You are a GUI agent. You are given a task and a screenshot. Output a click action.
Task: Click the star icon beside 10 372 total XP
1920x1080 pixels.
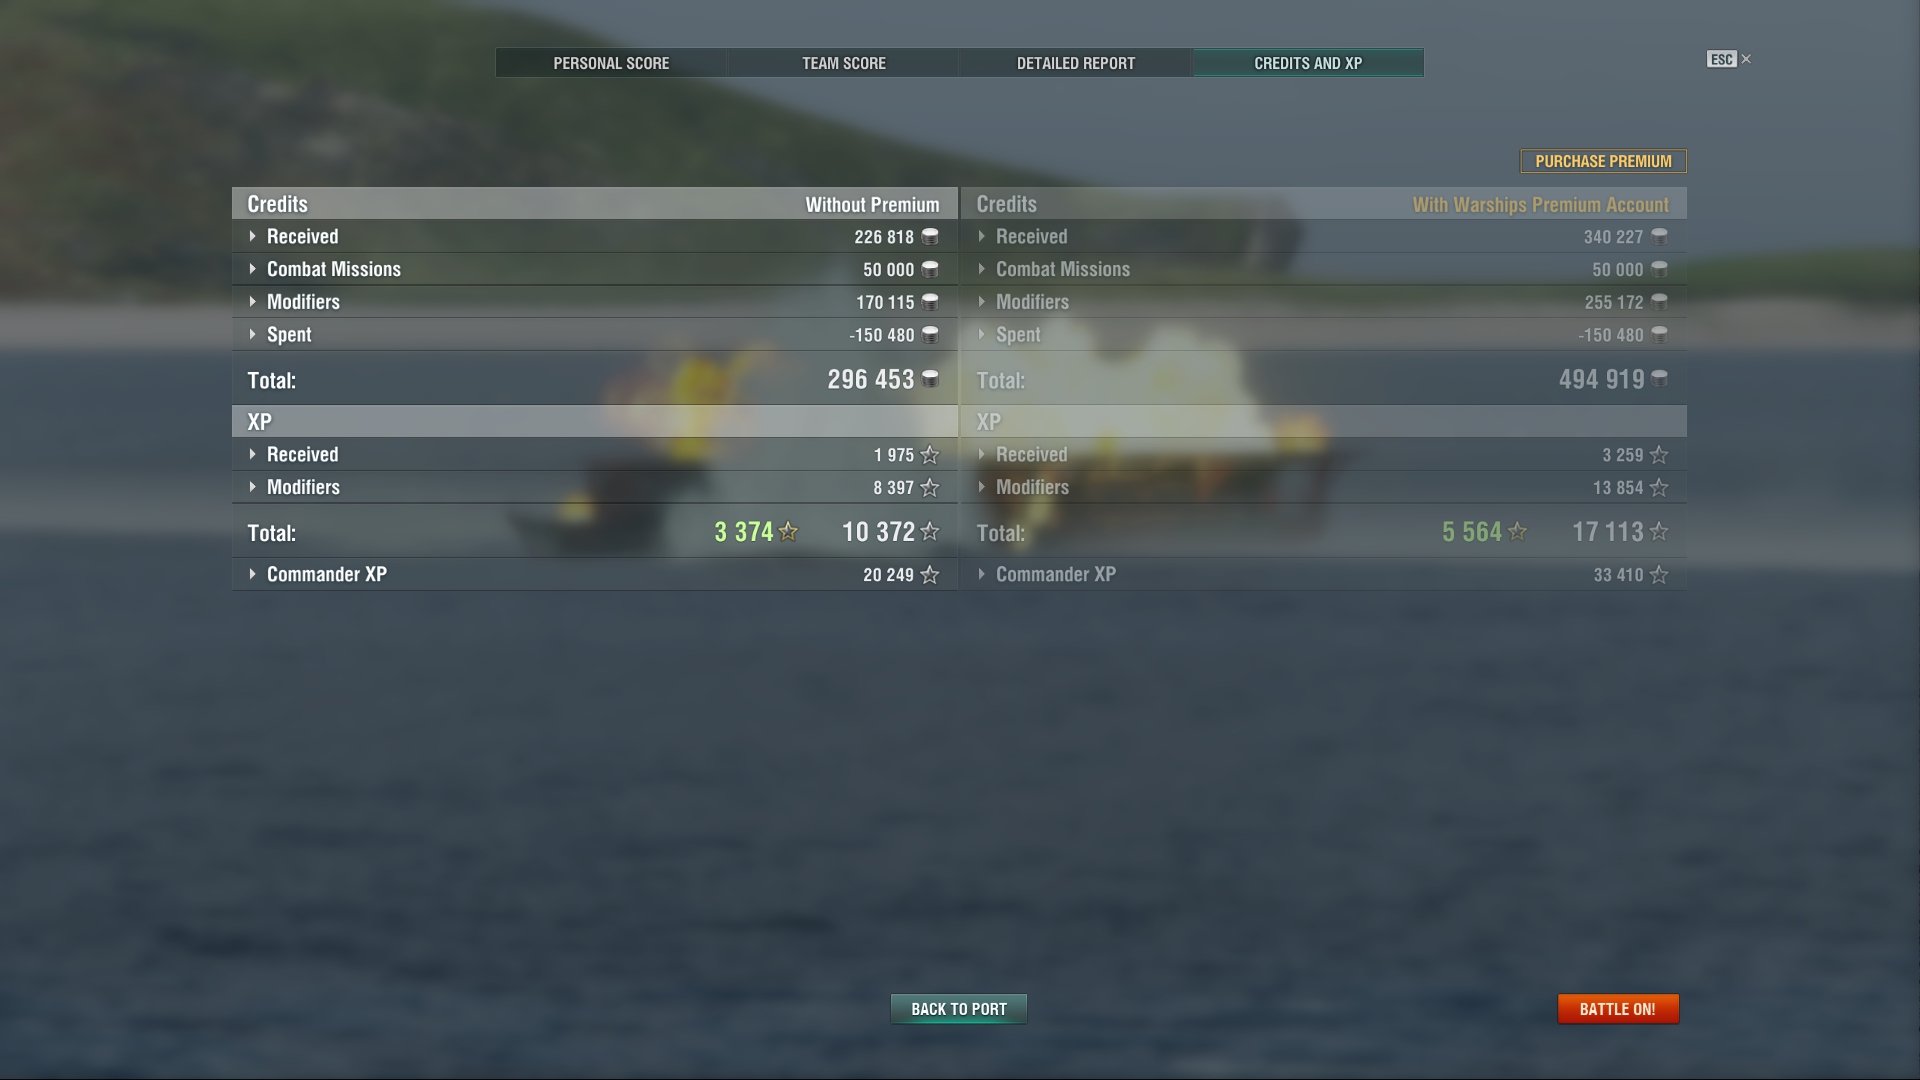point(930,532)
